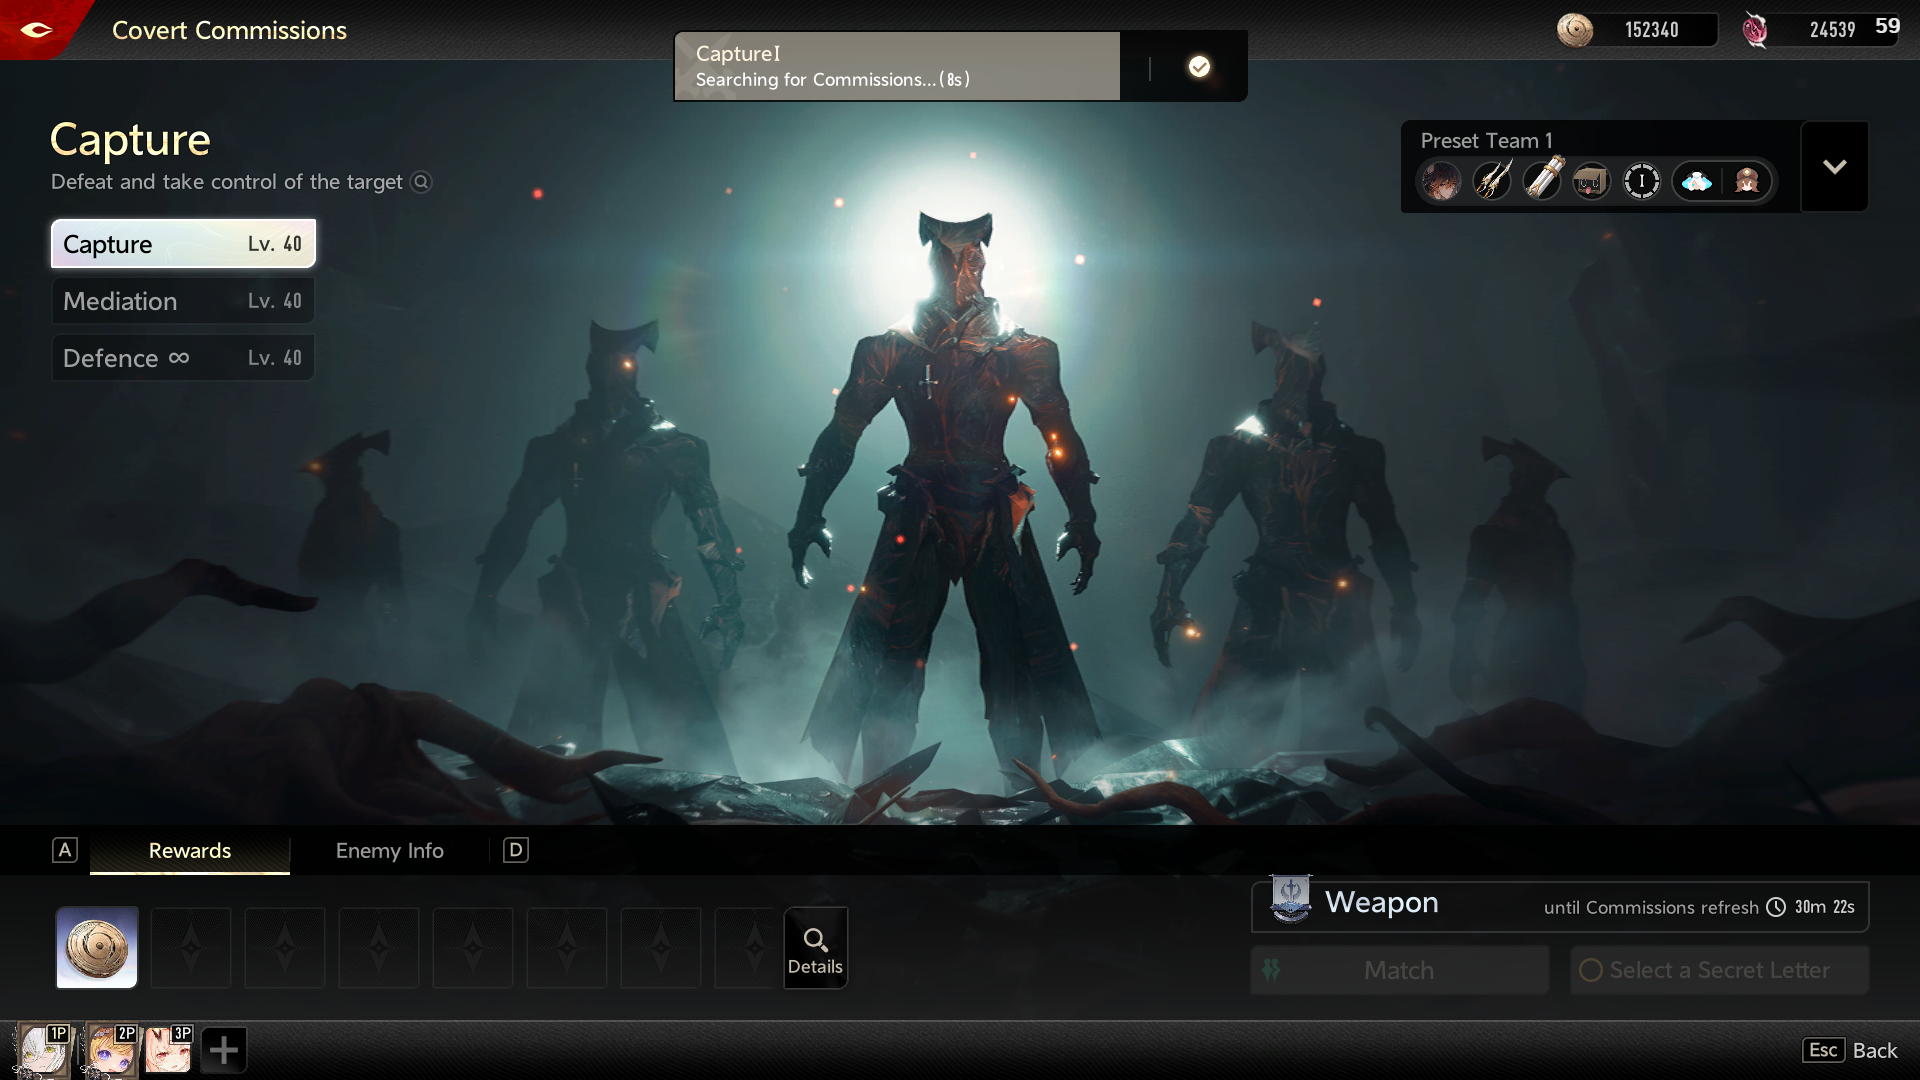
Task: Click the checkmark on the searching notification
Action: (1199, 67)
